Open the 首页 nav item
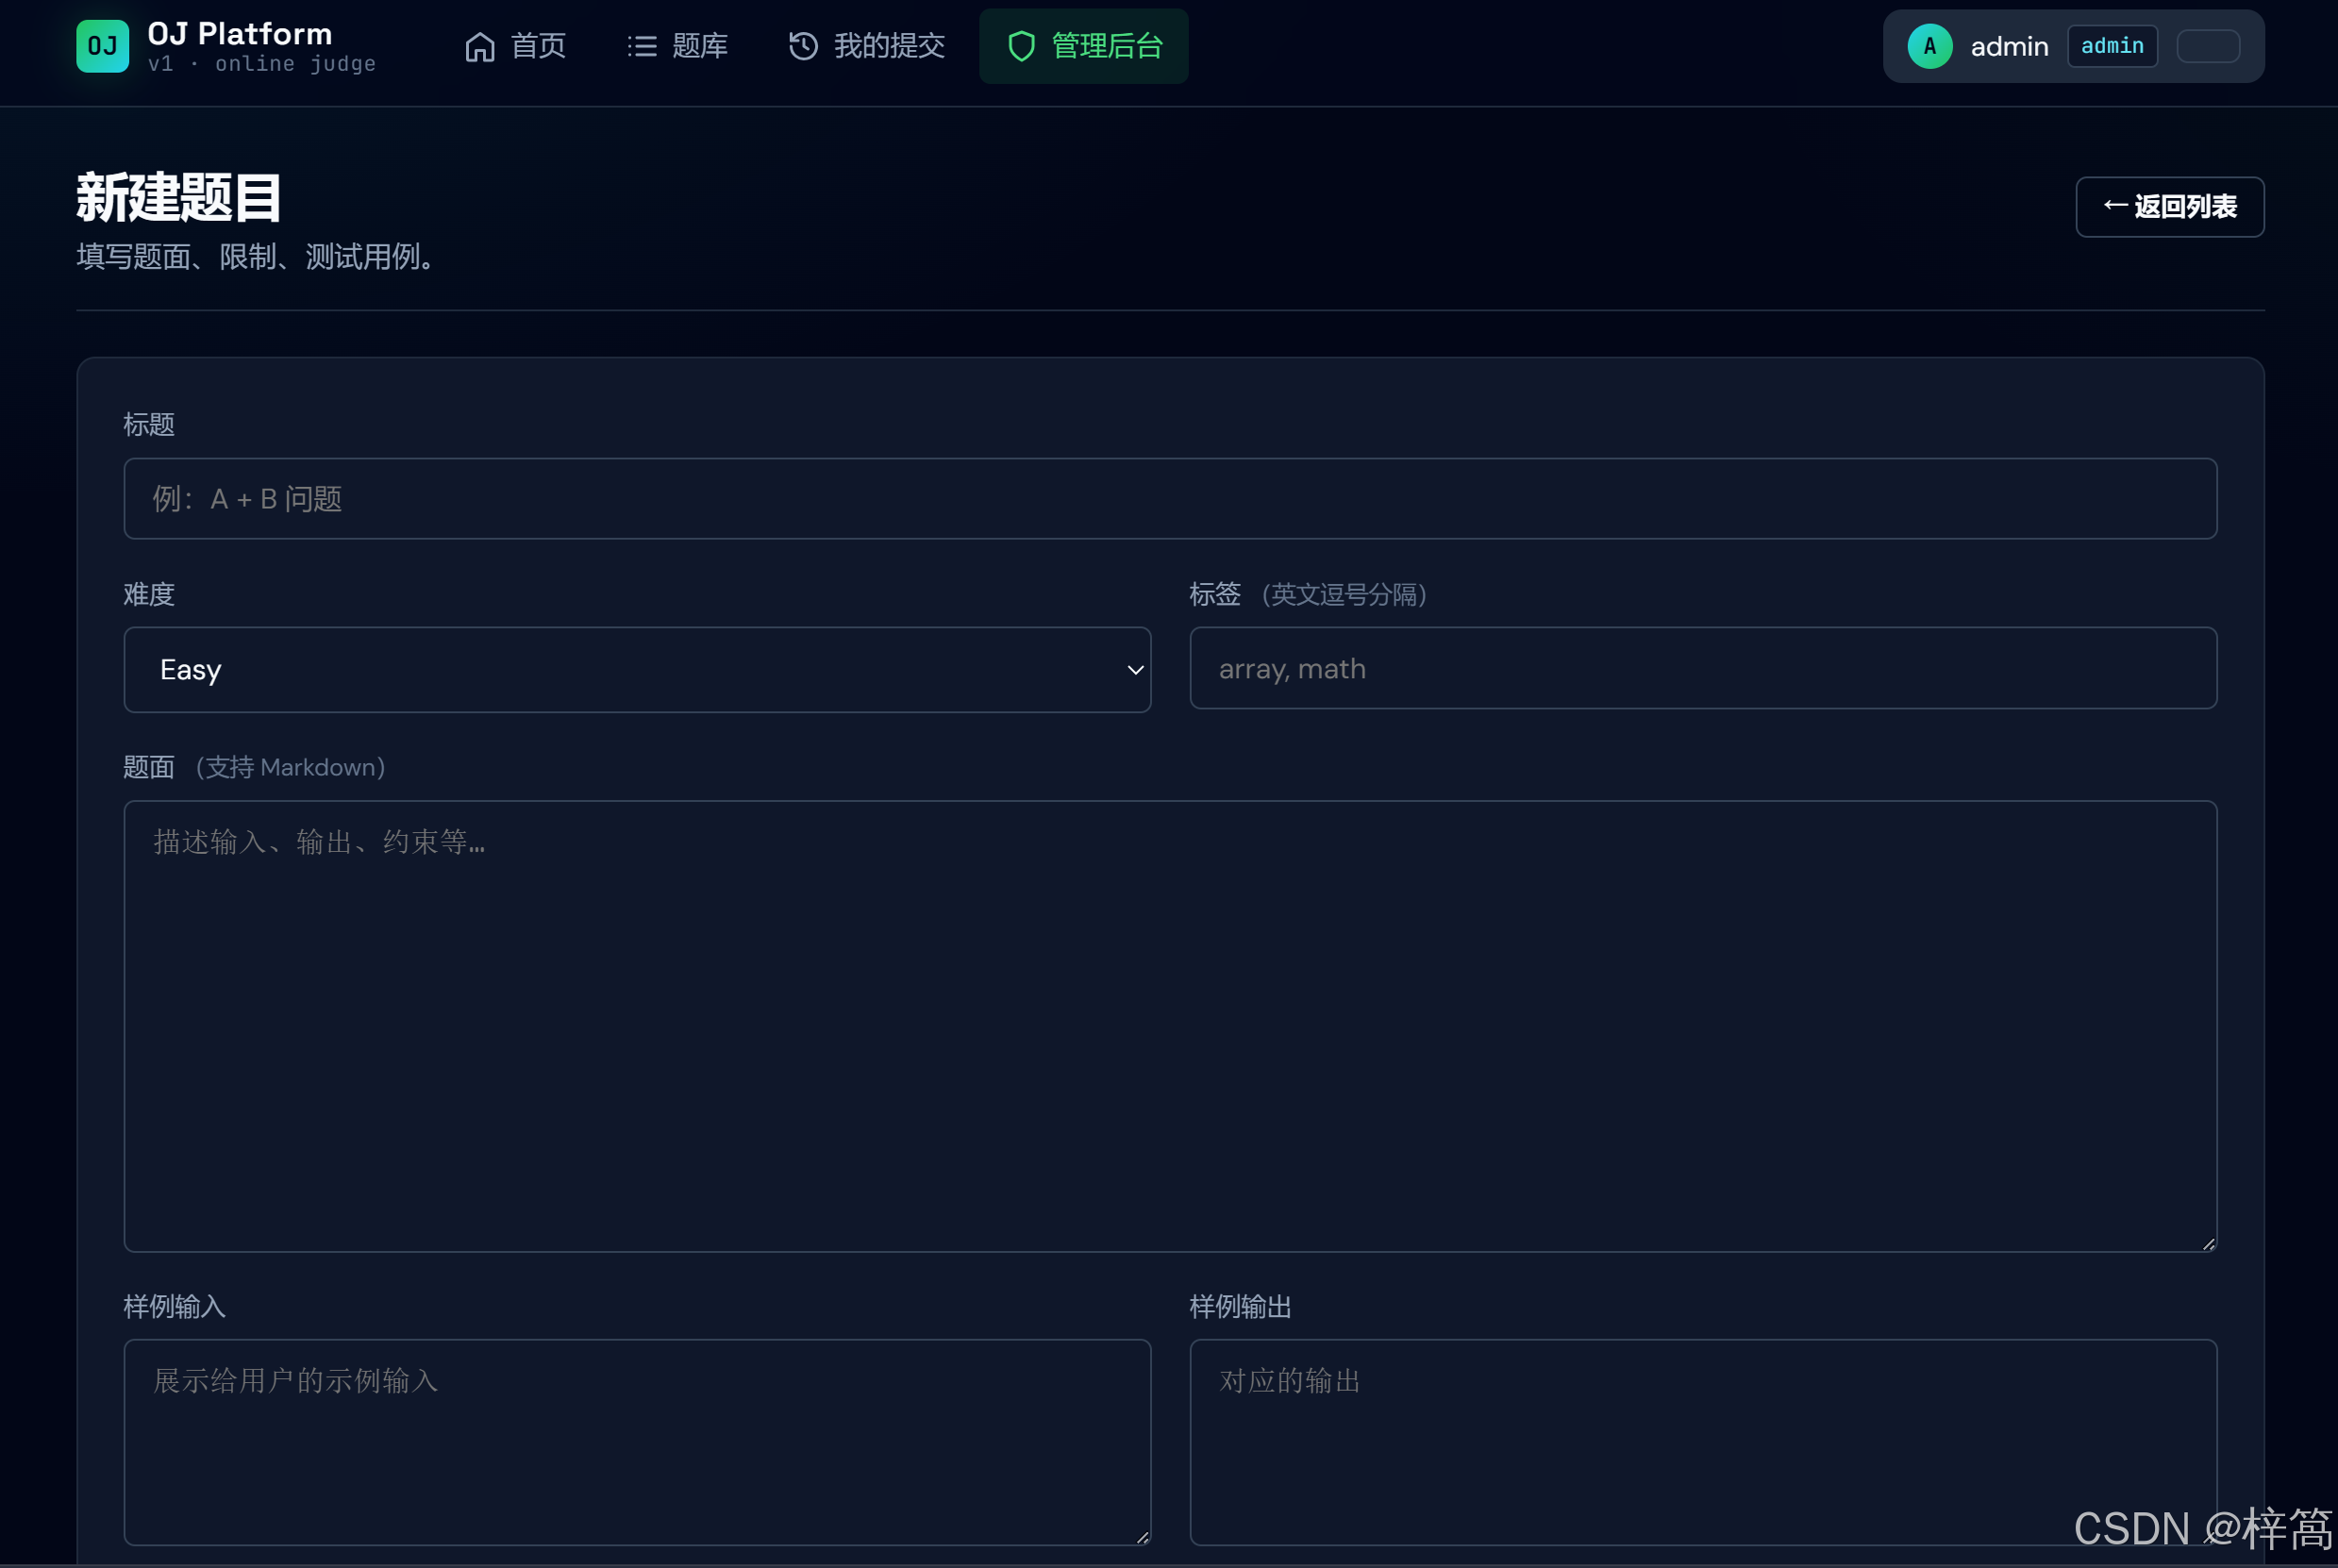This screenshot has width=2338, height=1568. pos(516,46)
